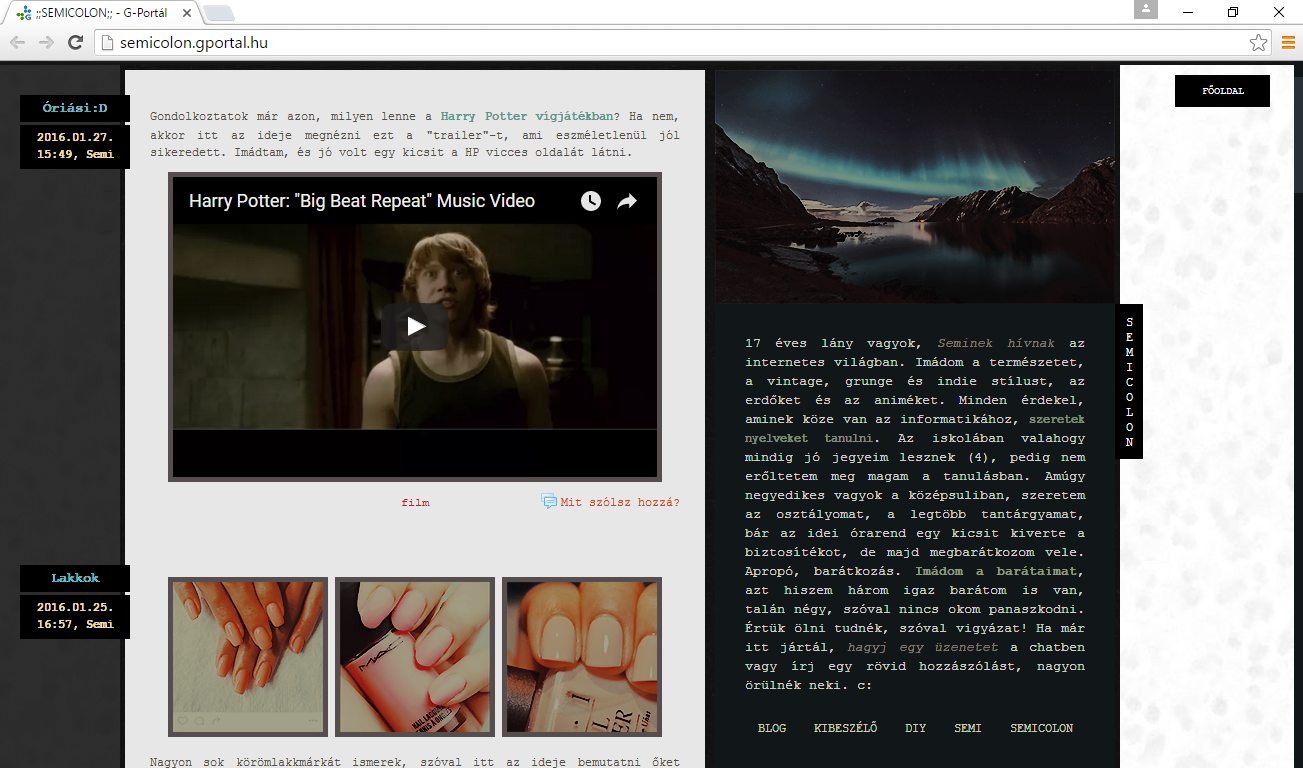Open a new browser tab
Screen dimensions: 1303x768
tap(219, 13)
